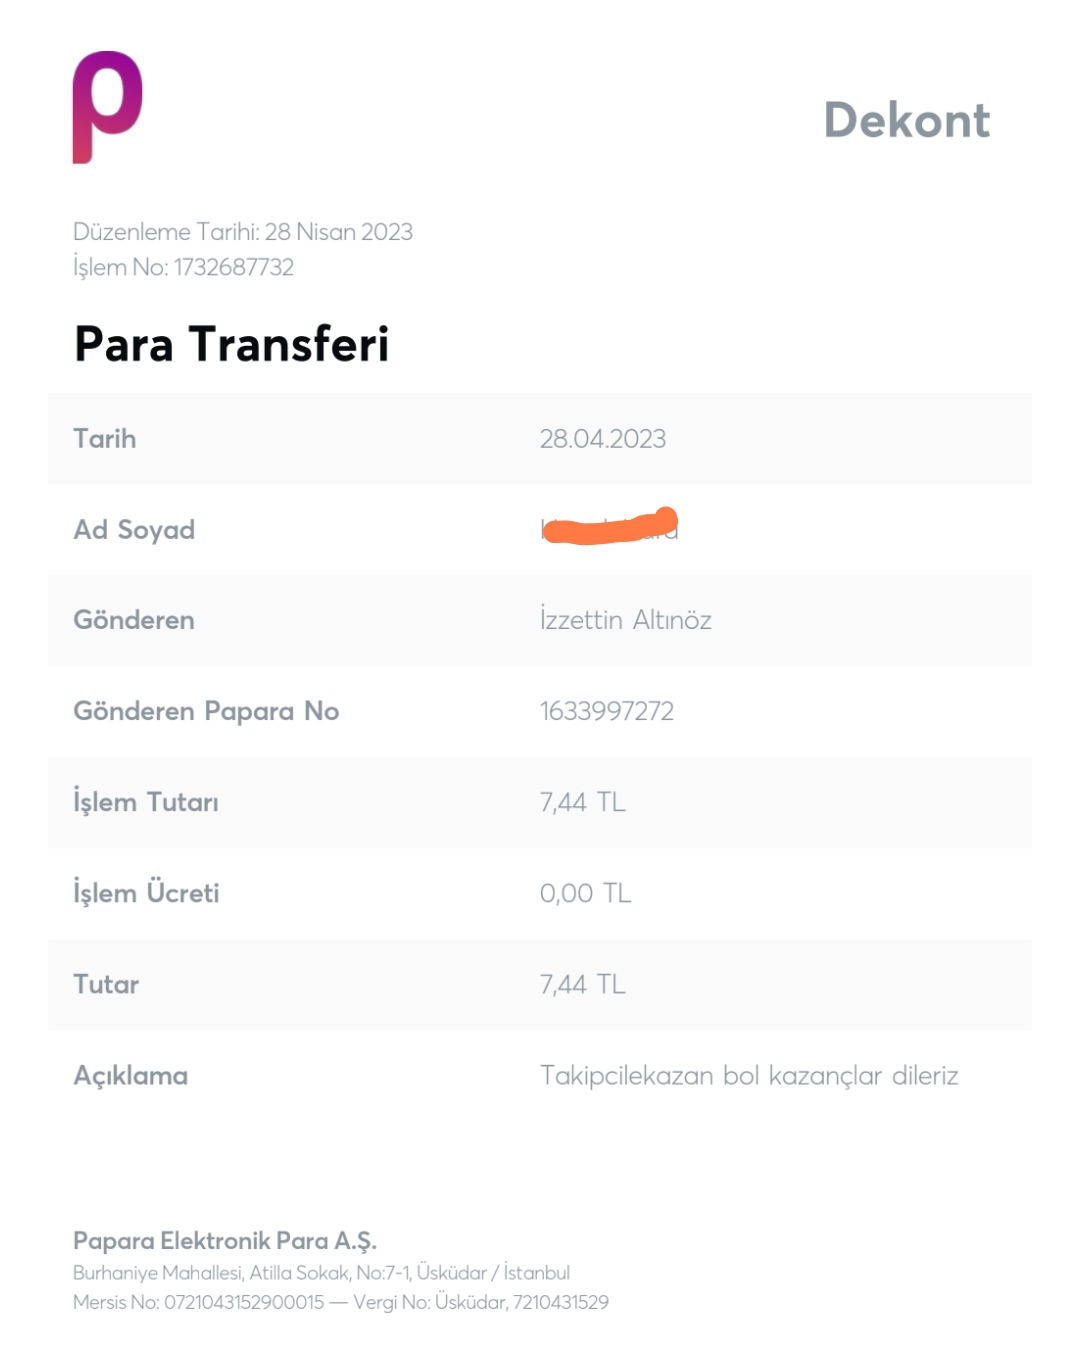Select the Papara number 1633997272
1080x1359 pixels.
click(x=607, y=711)
